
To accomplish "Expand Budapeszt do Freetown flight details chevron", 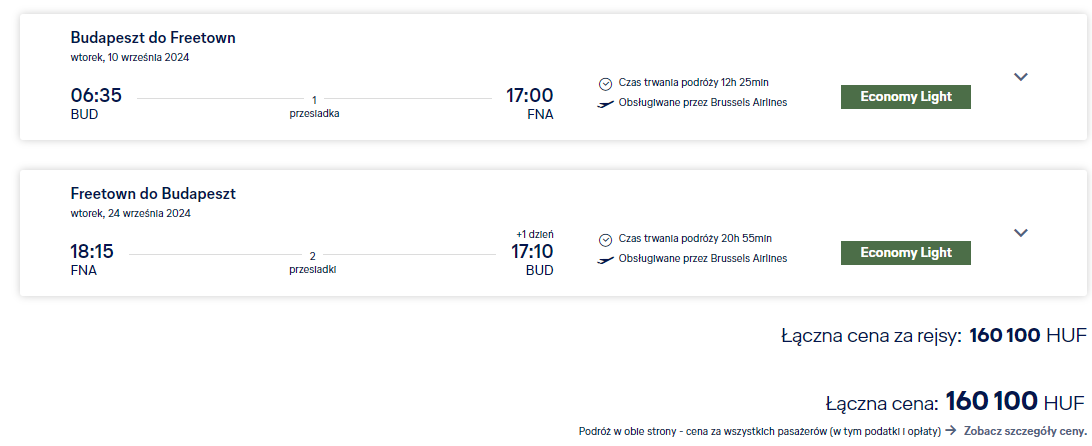I will (x=1020, y=77).
